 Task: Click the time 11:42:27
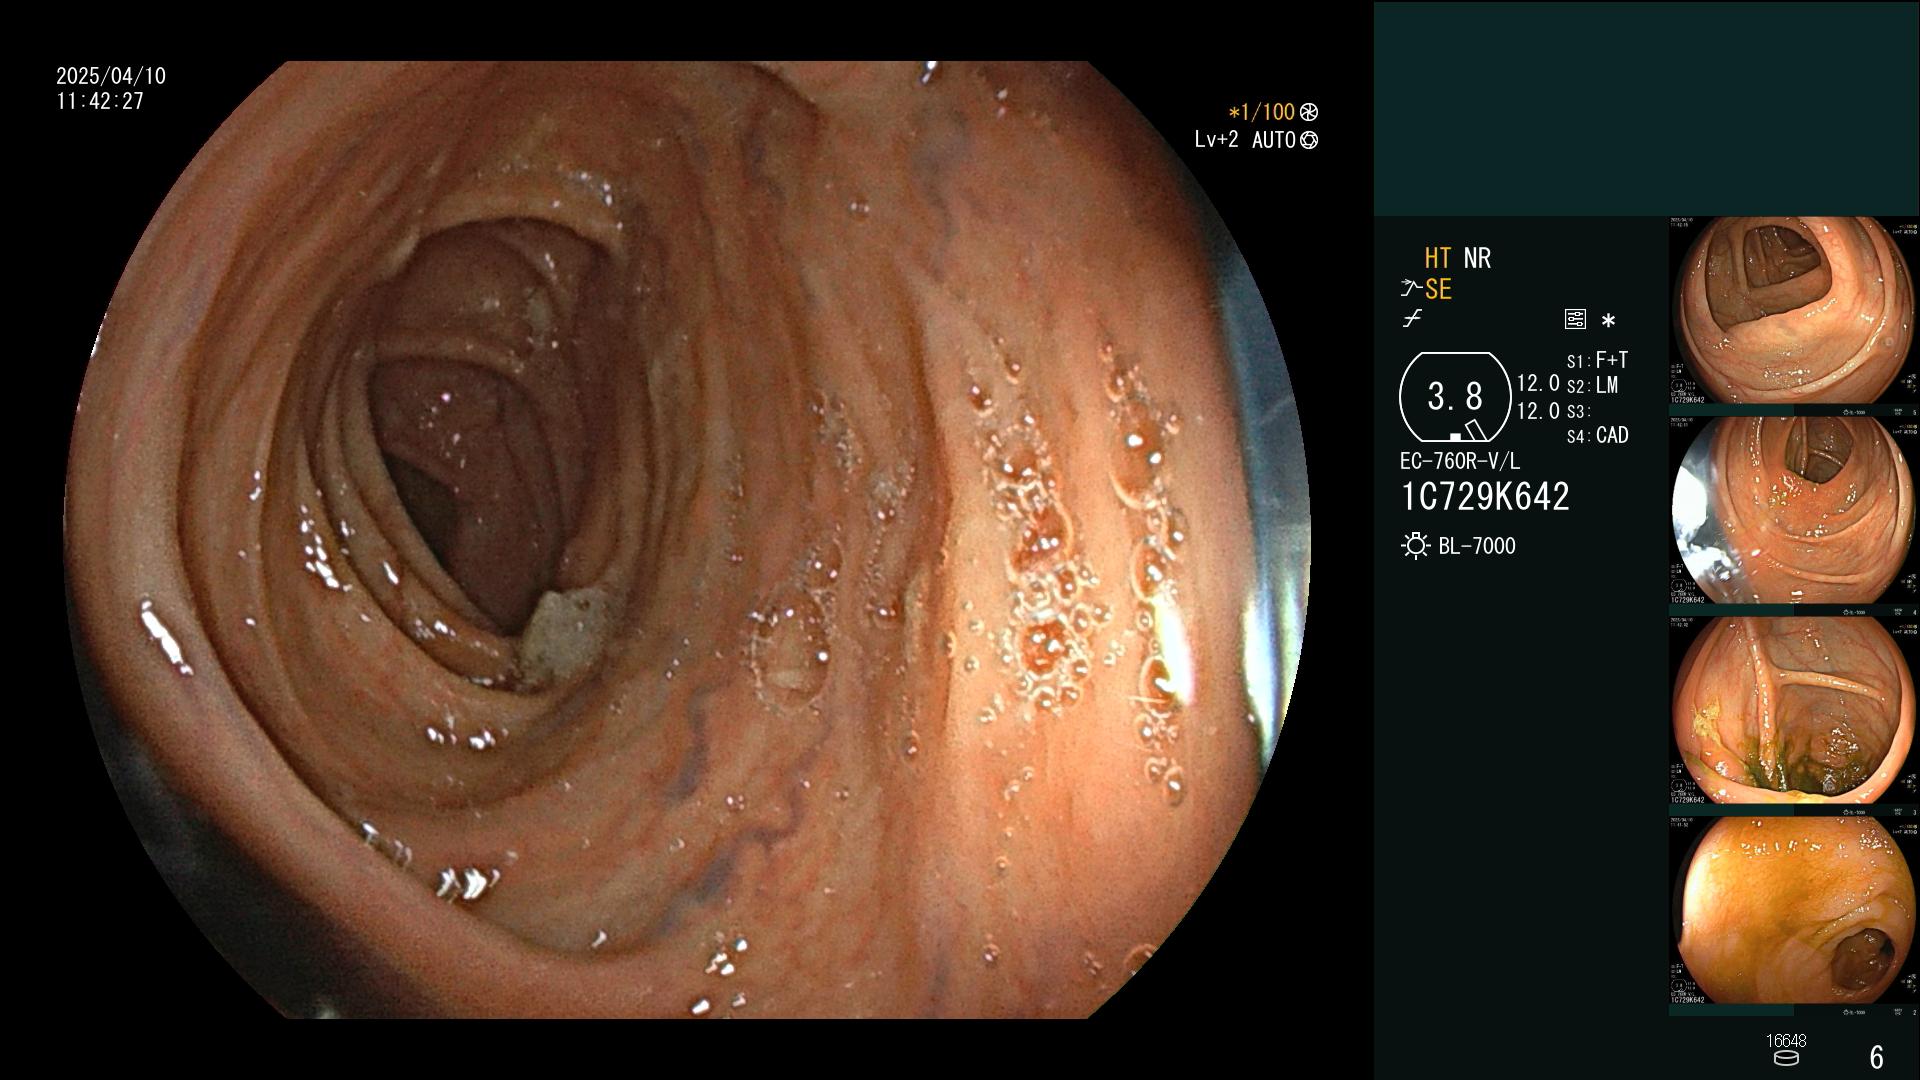point(100,101)
